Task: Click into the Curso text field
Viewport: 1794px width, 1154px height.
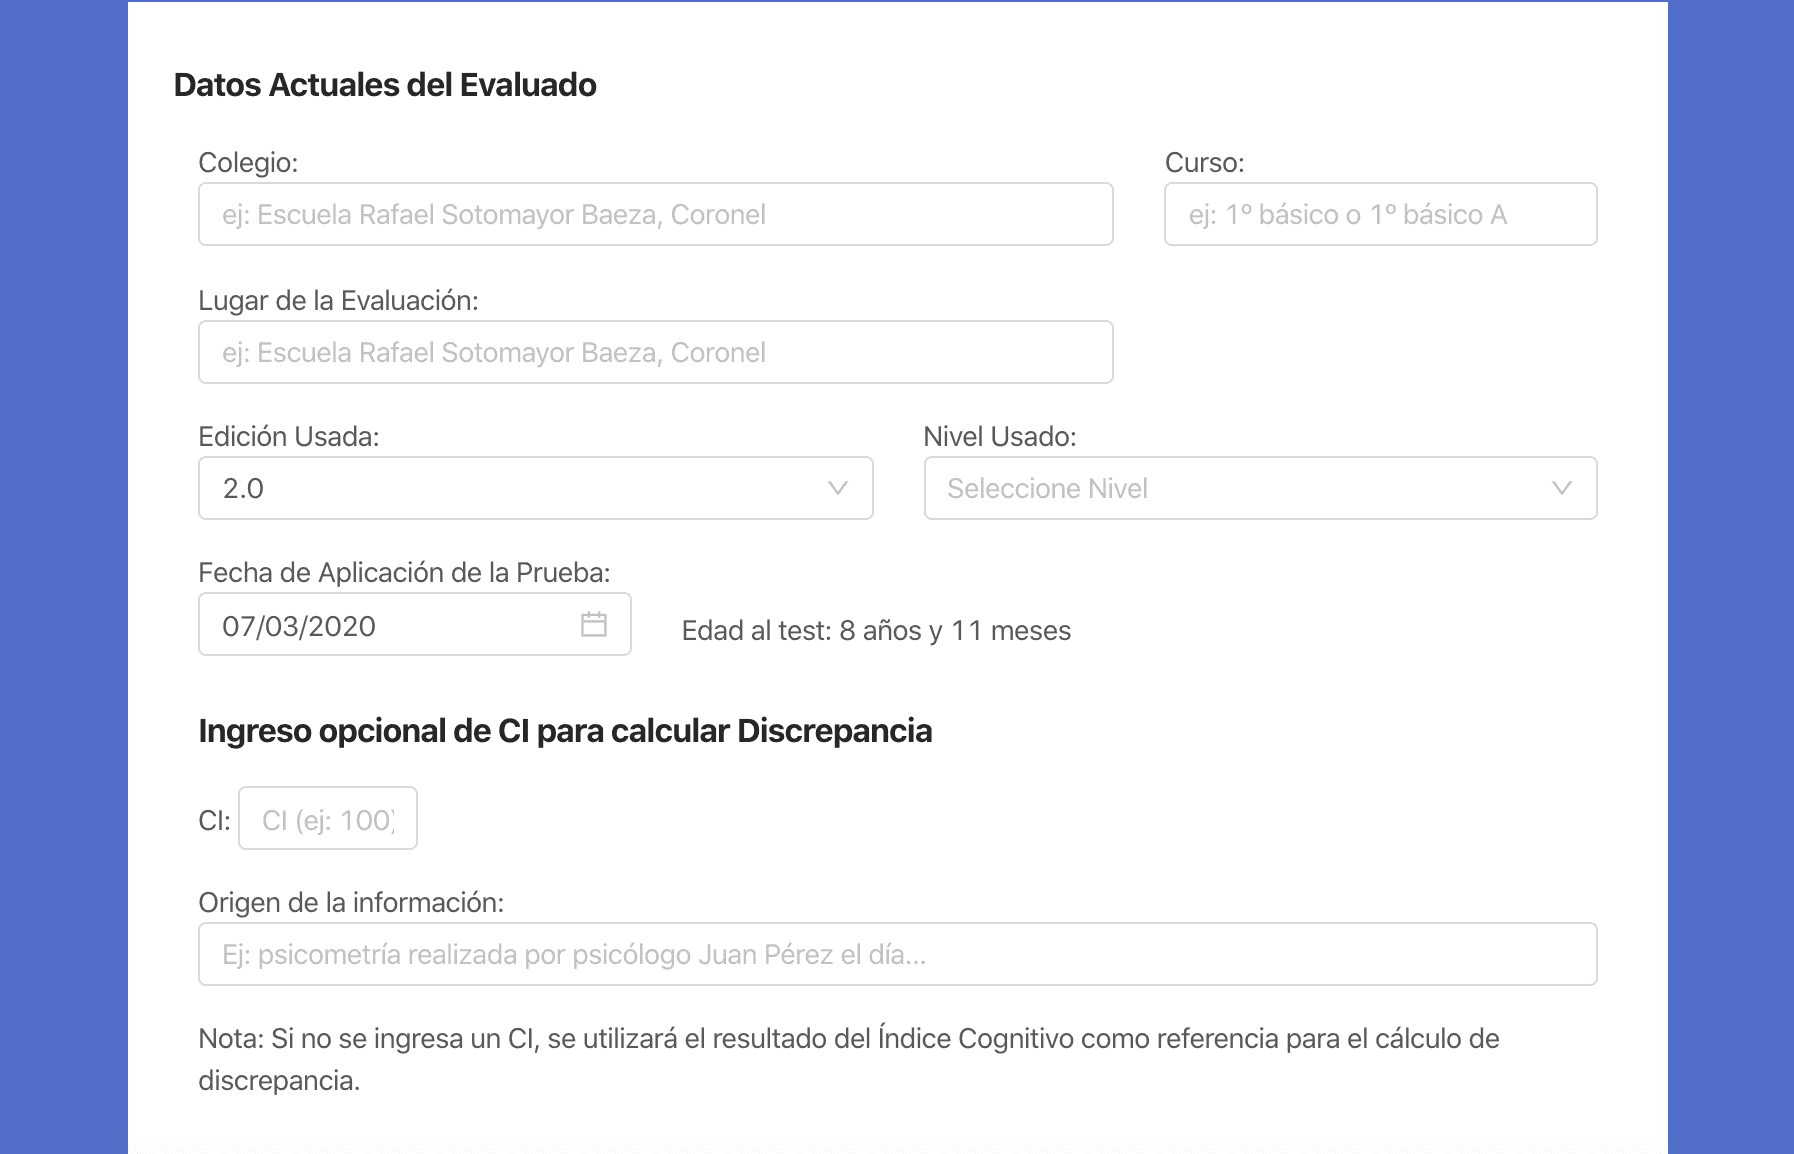Action: click(1380, 214)
